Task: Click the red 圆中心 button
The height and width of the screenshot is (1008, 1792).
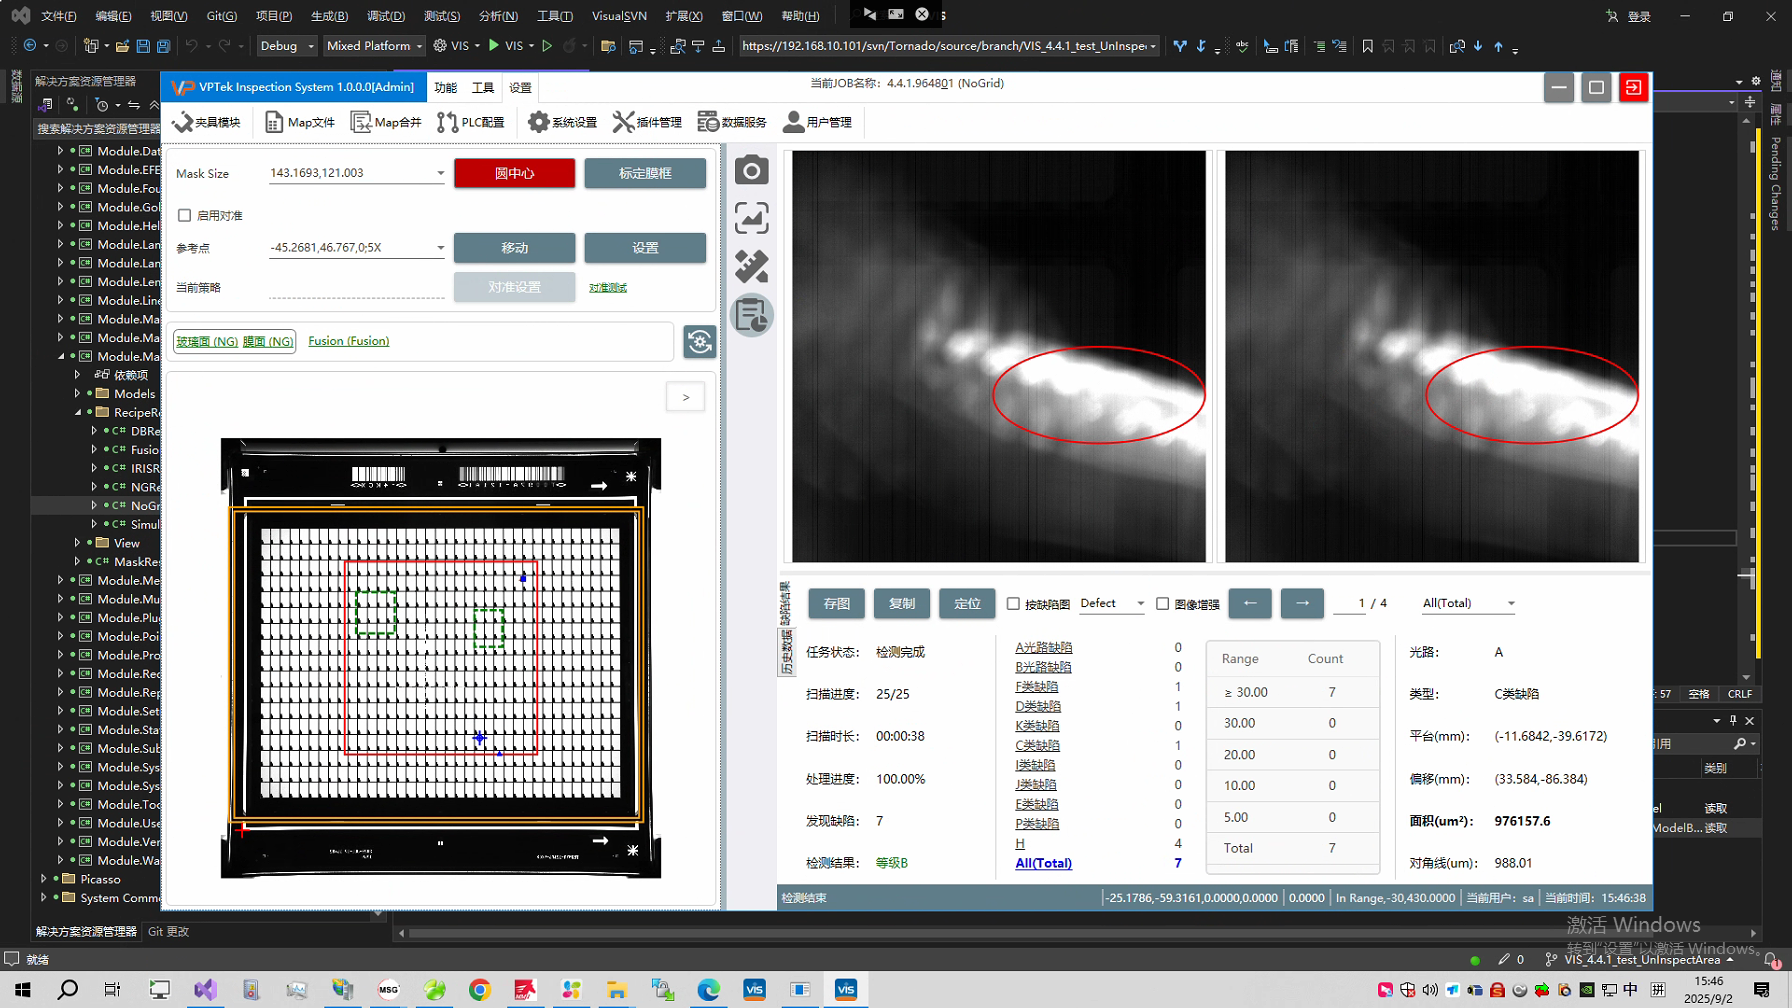Action: point(514,173)
